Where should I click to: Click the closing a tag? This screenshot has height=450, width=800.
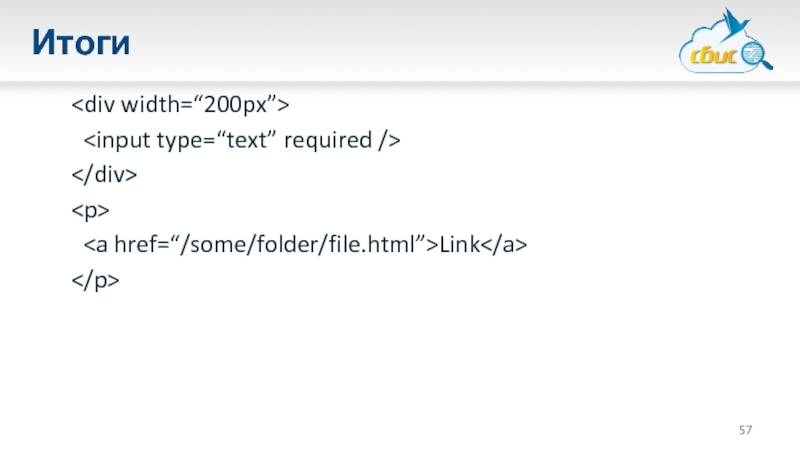(503, 246)
